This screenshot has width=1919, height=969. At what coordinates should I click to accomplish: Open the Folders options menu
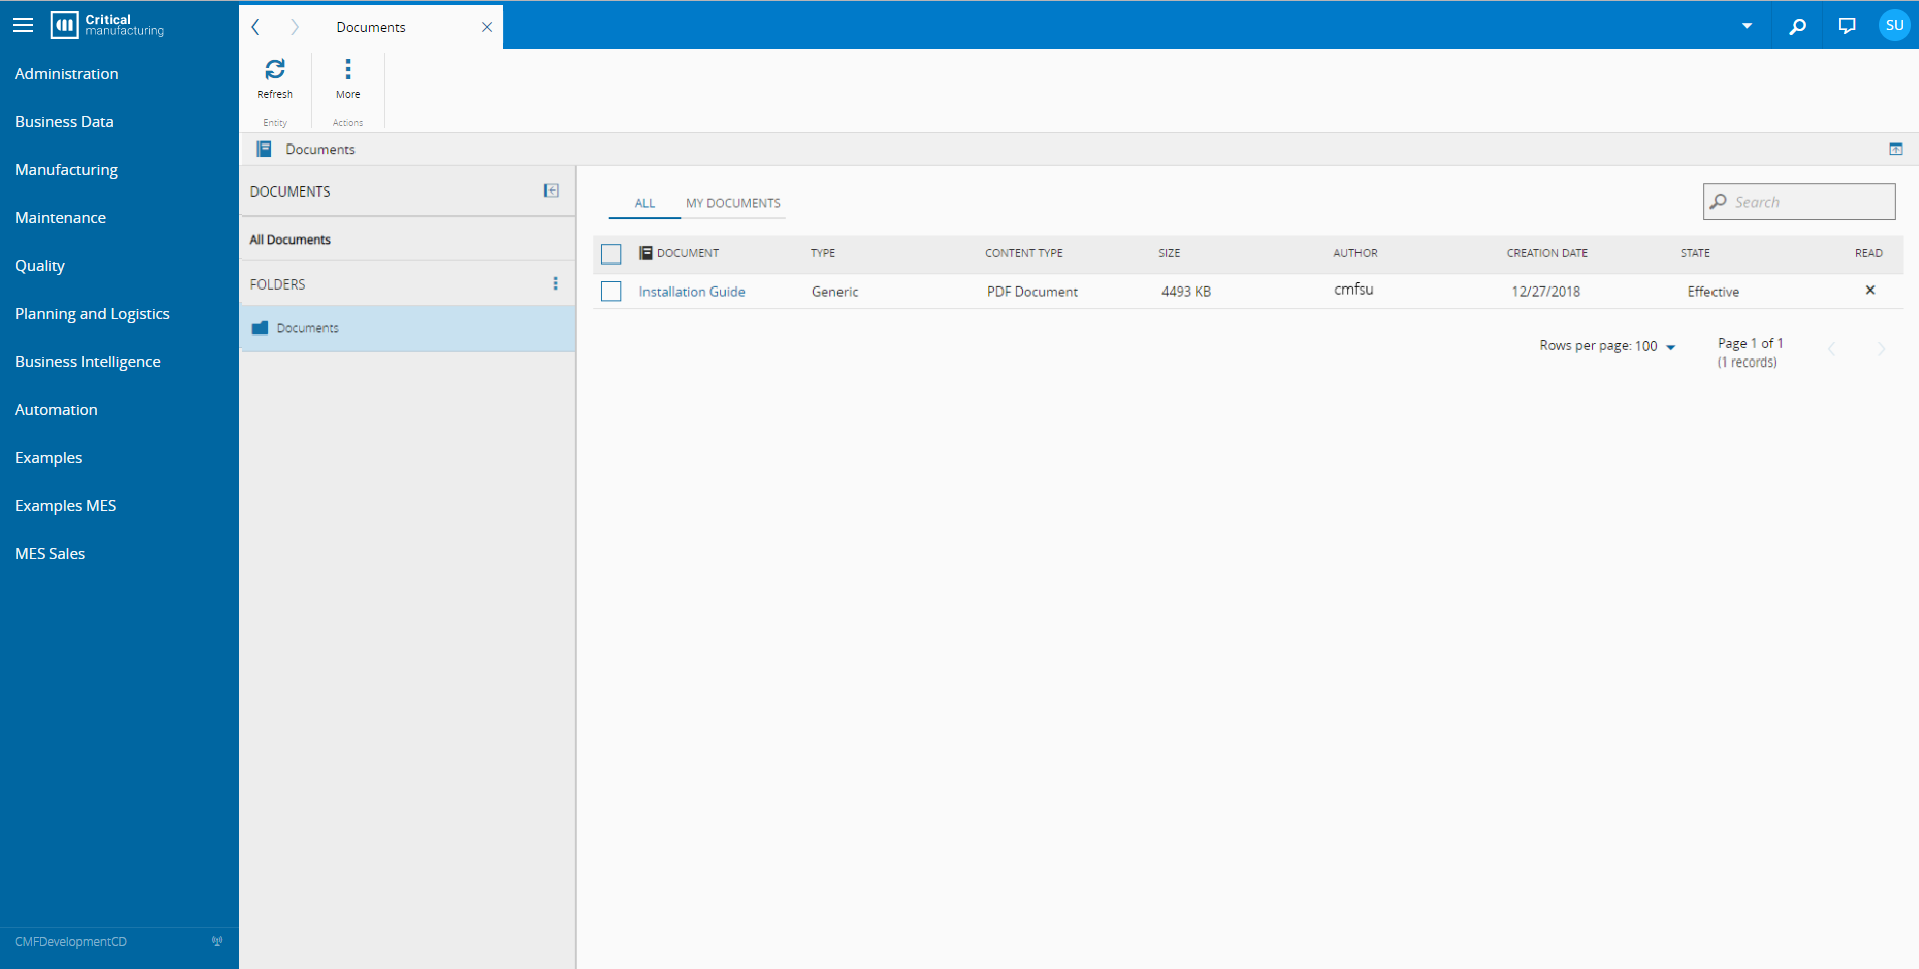[x=556, y=284]
